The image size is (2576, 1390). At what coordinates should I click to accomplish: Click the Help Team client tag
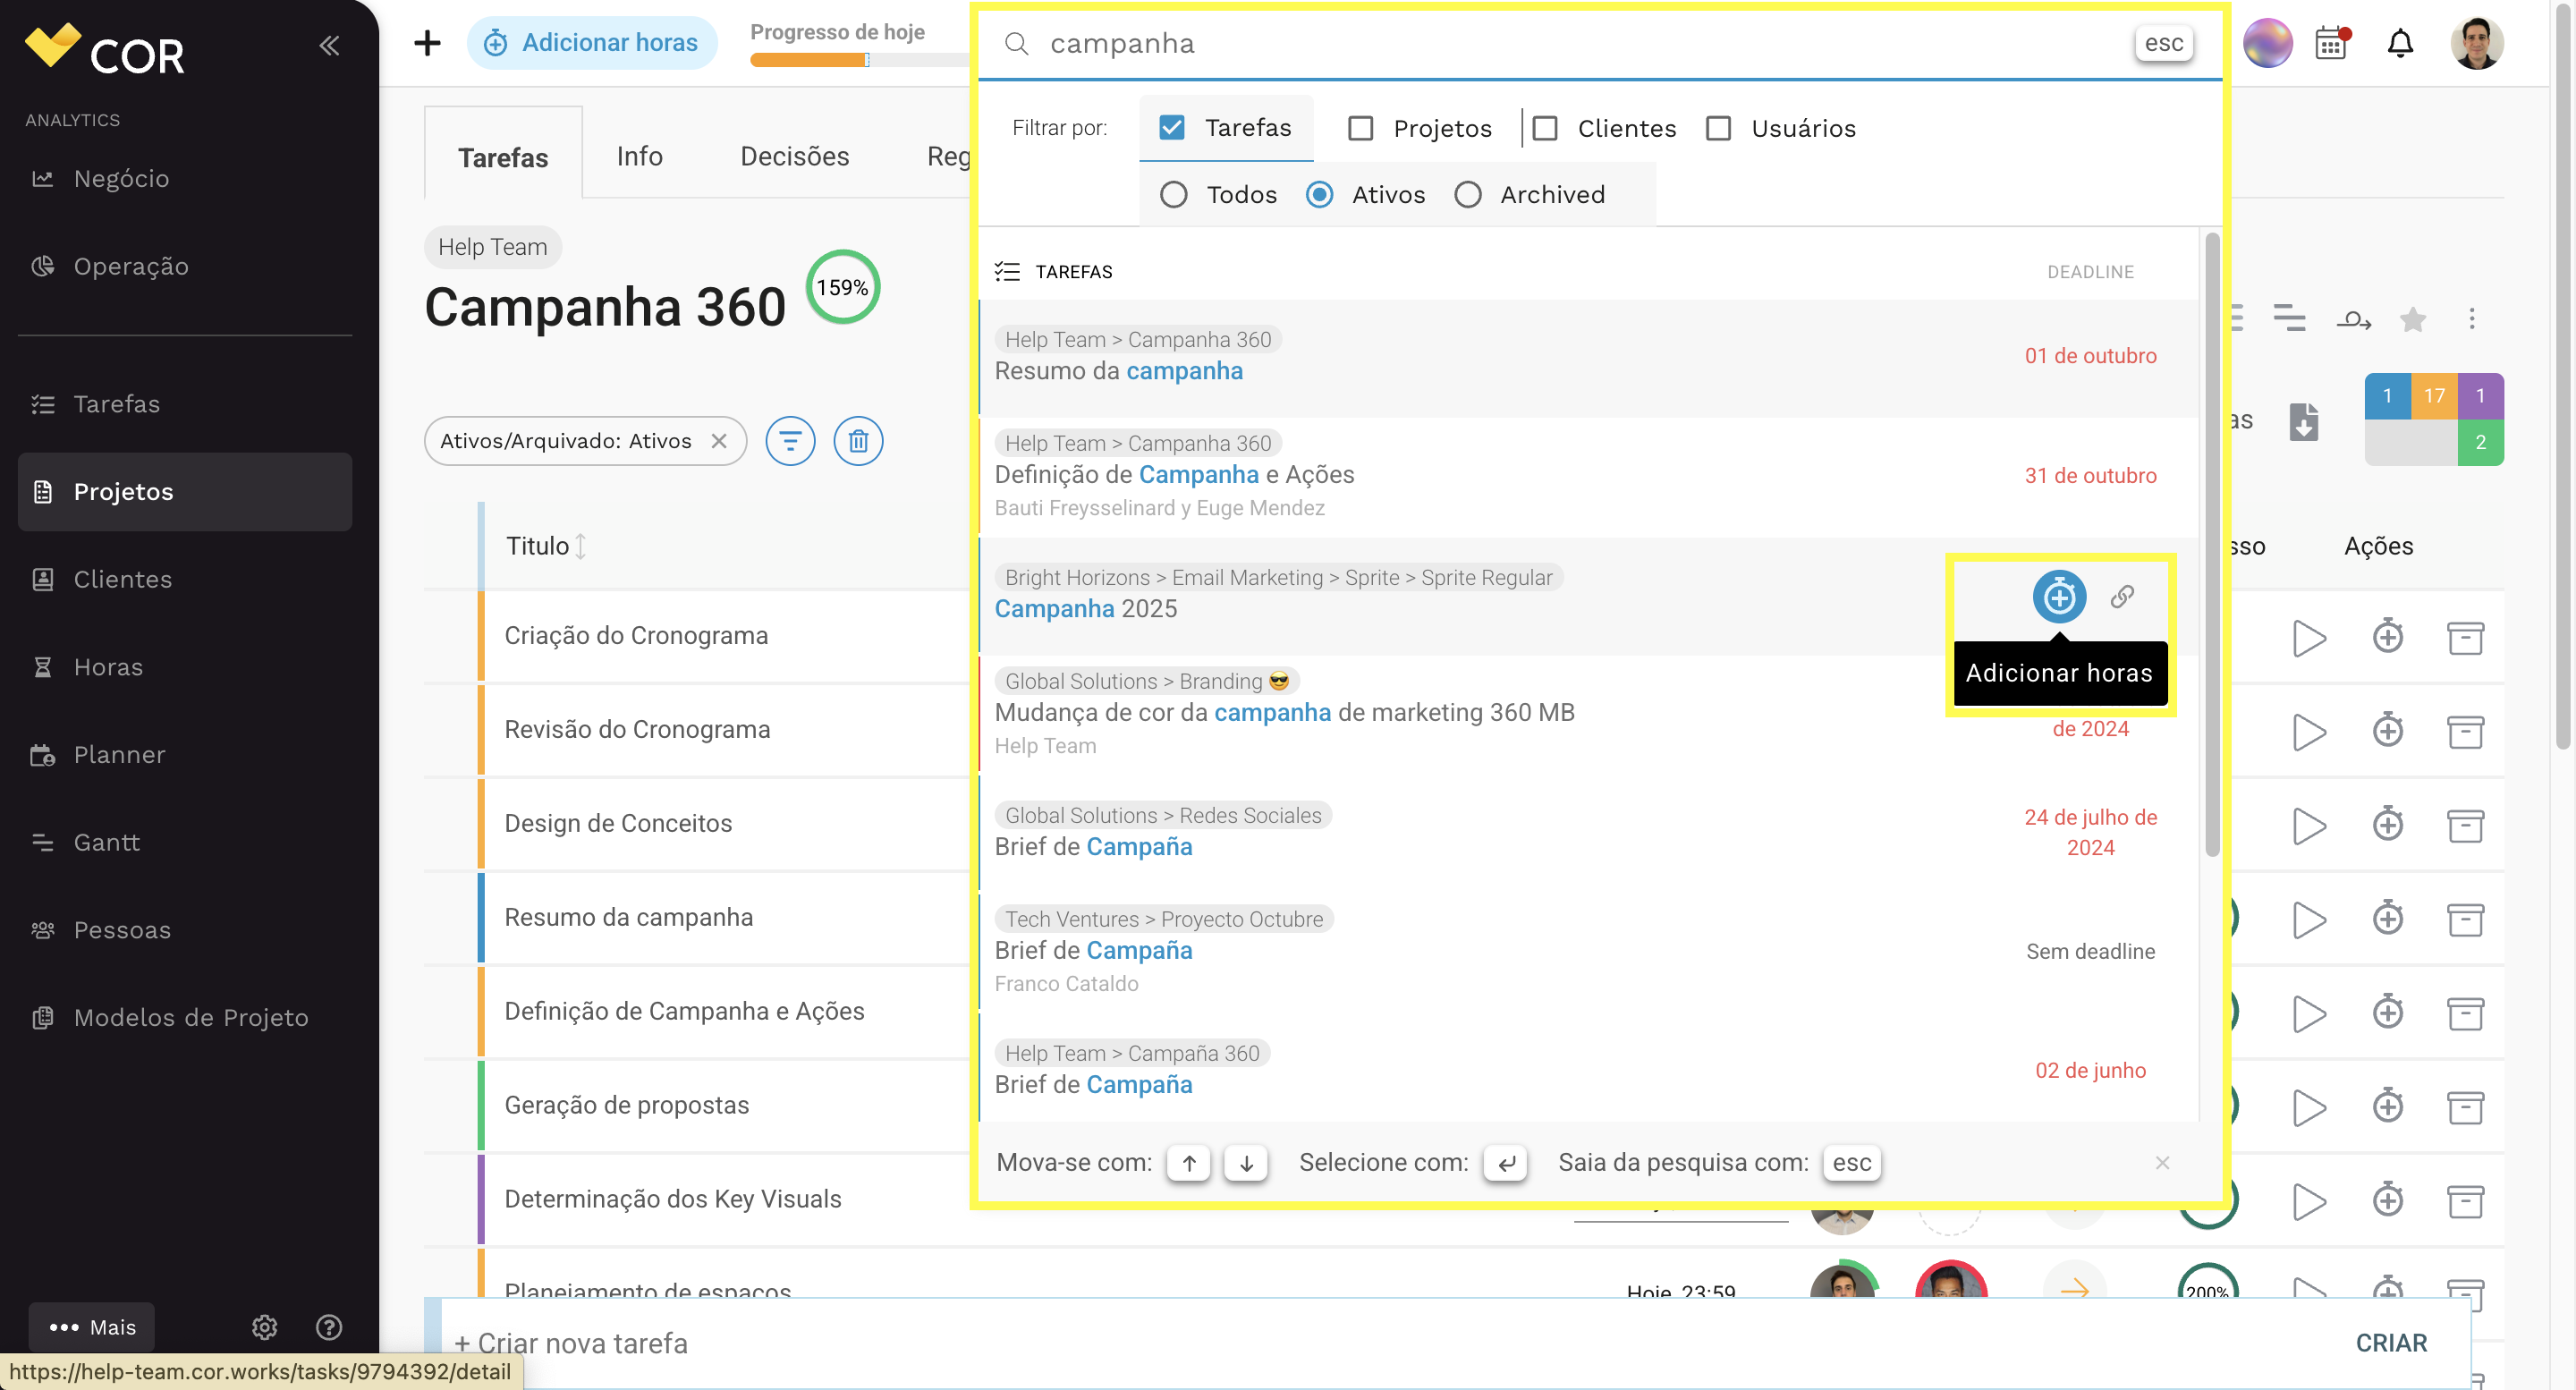[x=493, y=247]
